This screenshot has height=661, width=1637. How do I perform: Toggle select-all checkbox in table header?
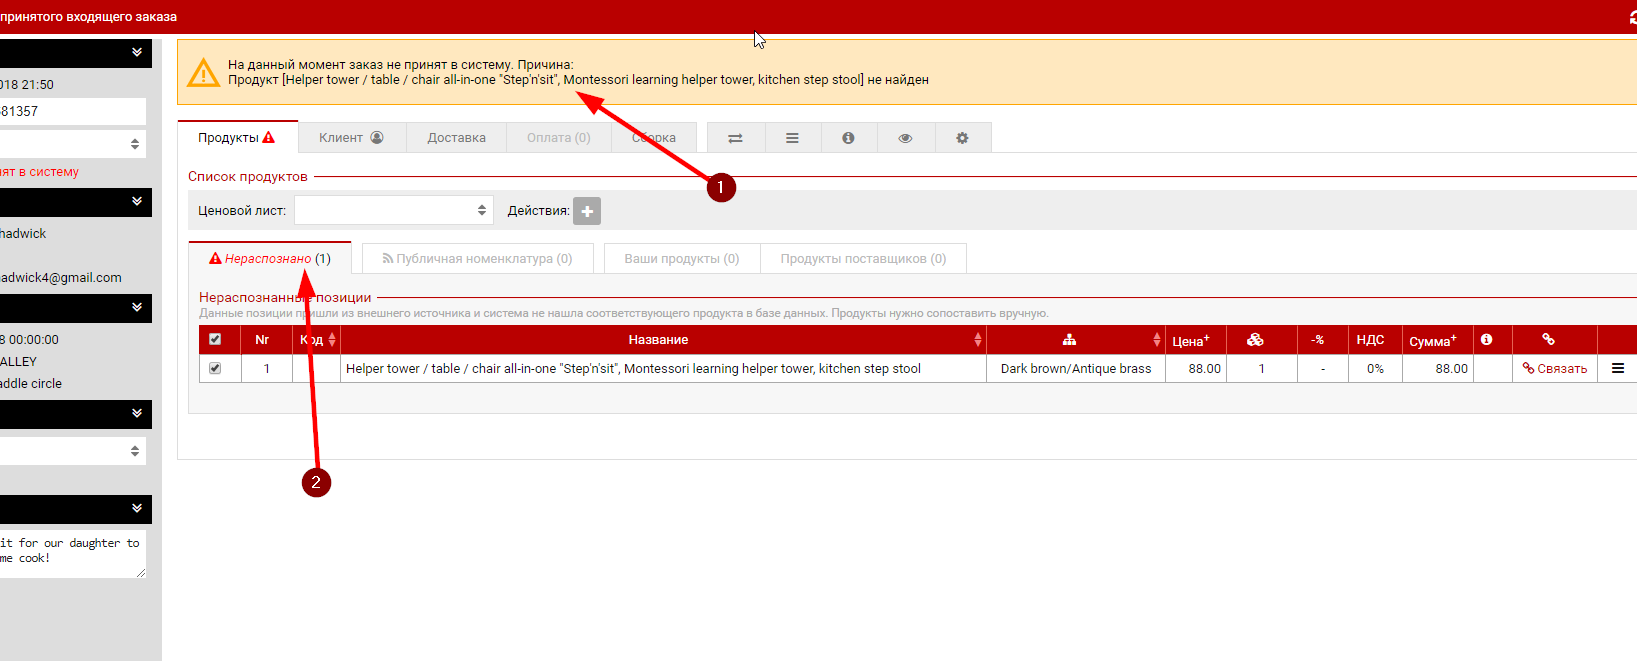[215, 340]
